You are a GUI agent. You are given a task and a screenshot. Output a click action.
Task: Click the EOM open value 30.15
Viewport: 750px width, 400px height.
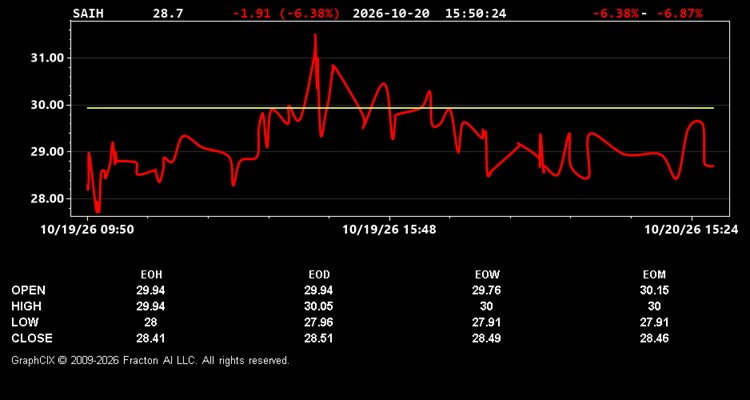654,290
